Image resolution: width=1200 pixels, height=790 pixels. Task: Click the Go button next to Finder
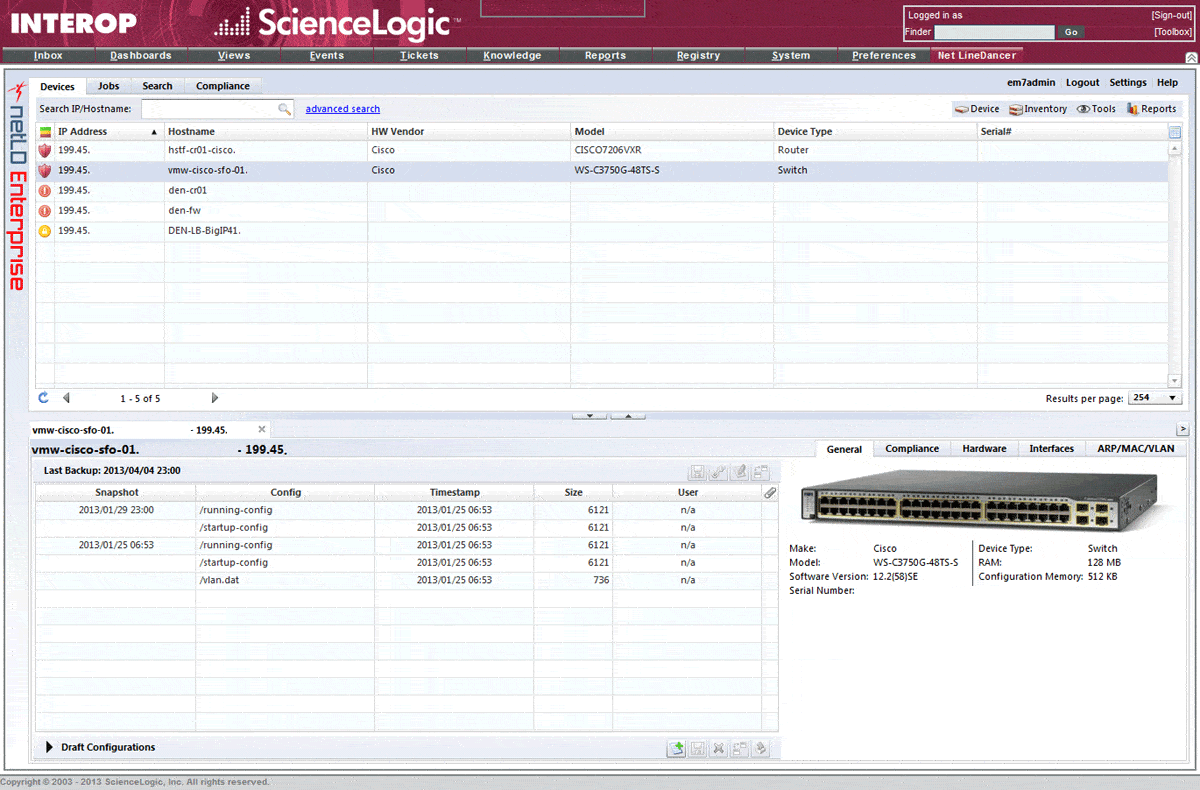1070,32
